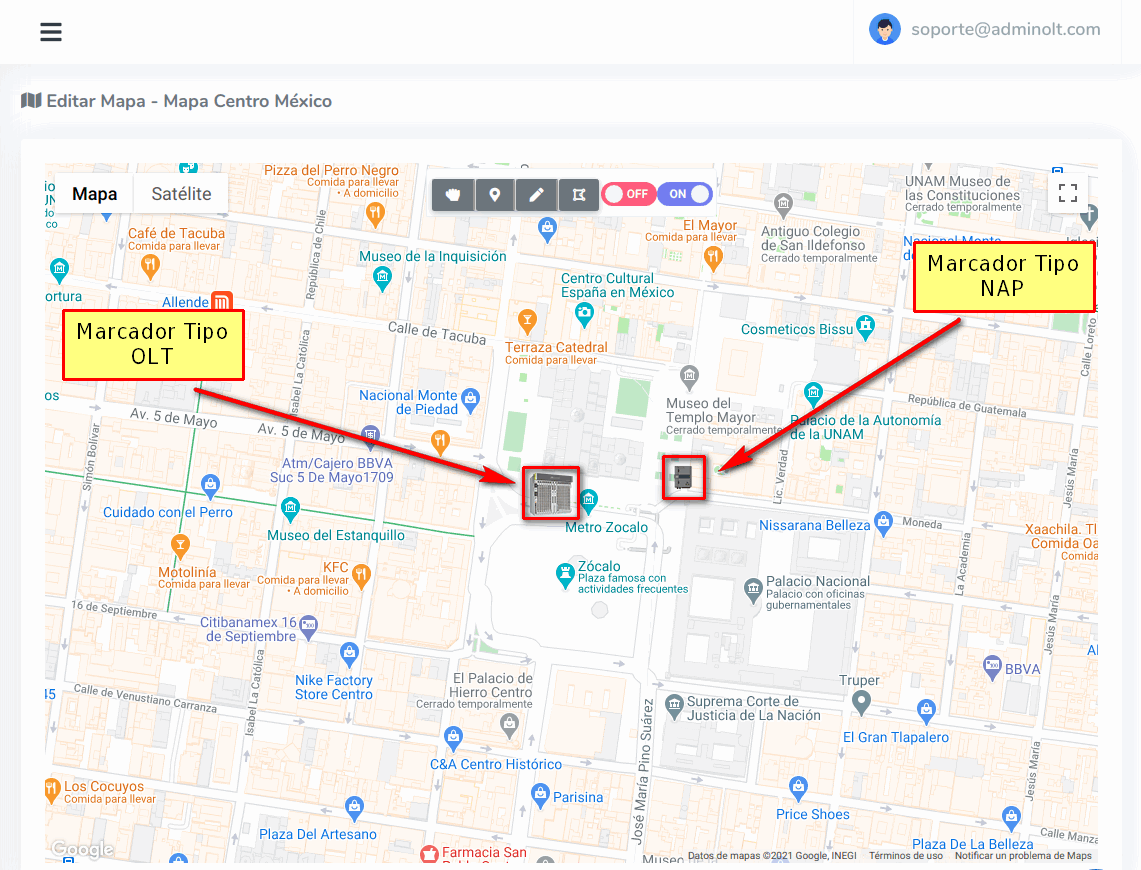The height and width of the screenshot is (870, 1141).
Task: Switch to Satélite map view
Action: pos(181,194)
